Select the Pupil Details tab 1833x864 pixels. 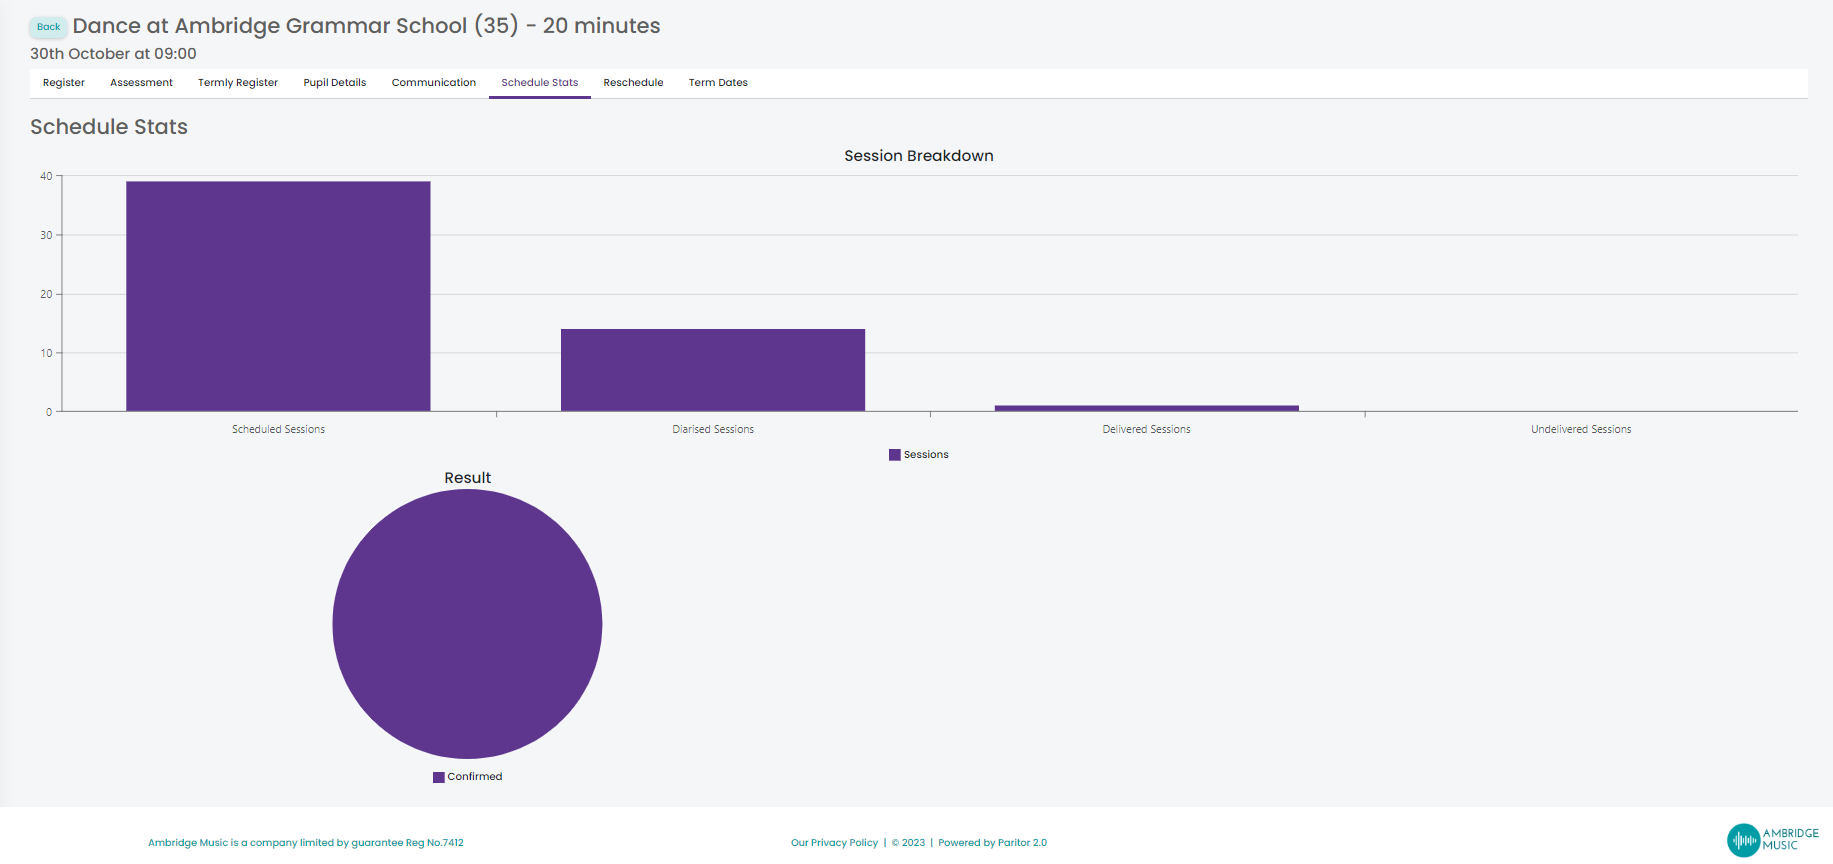[335, 83]
